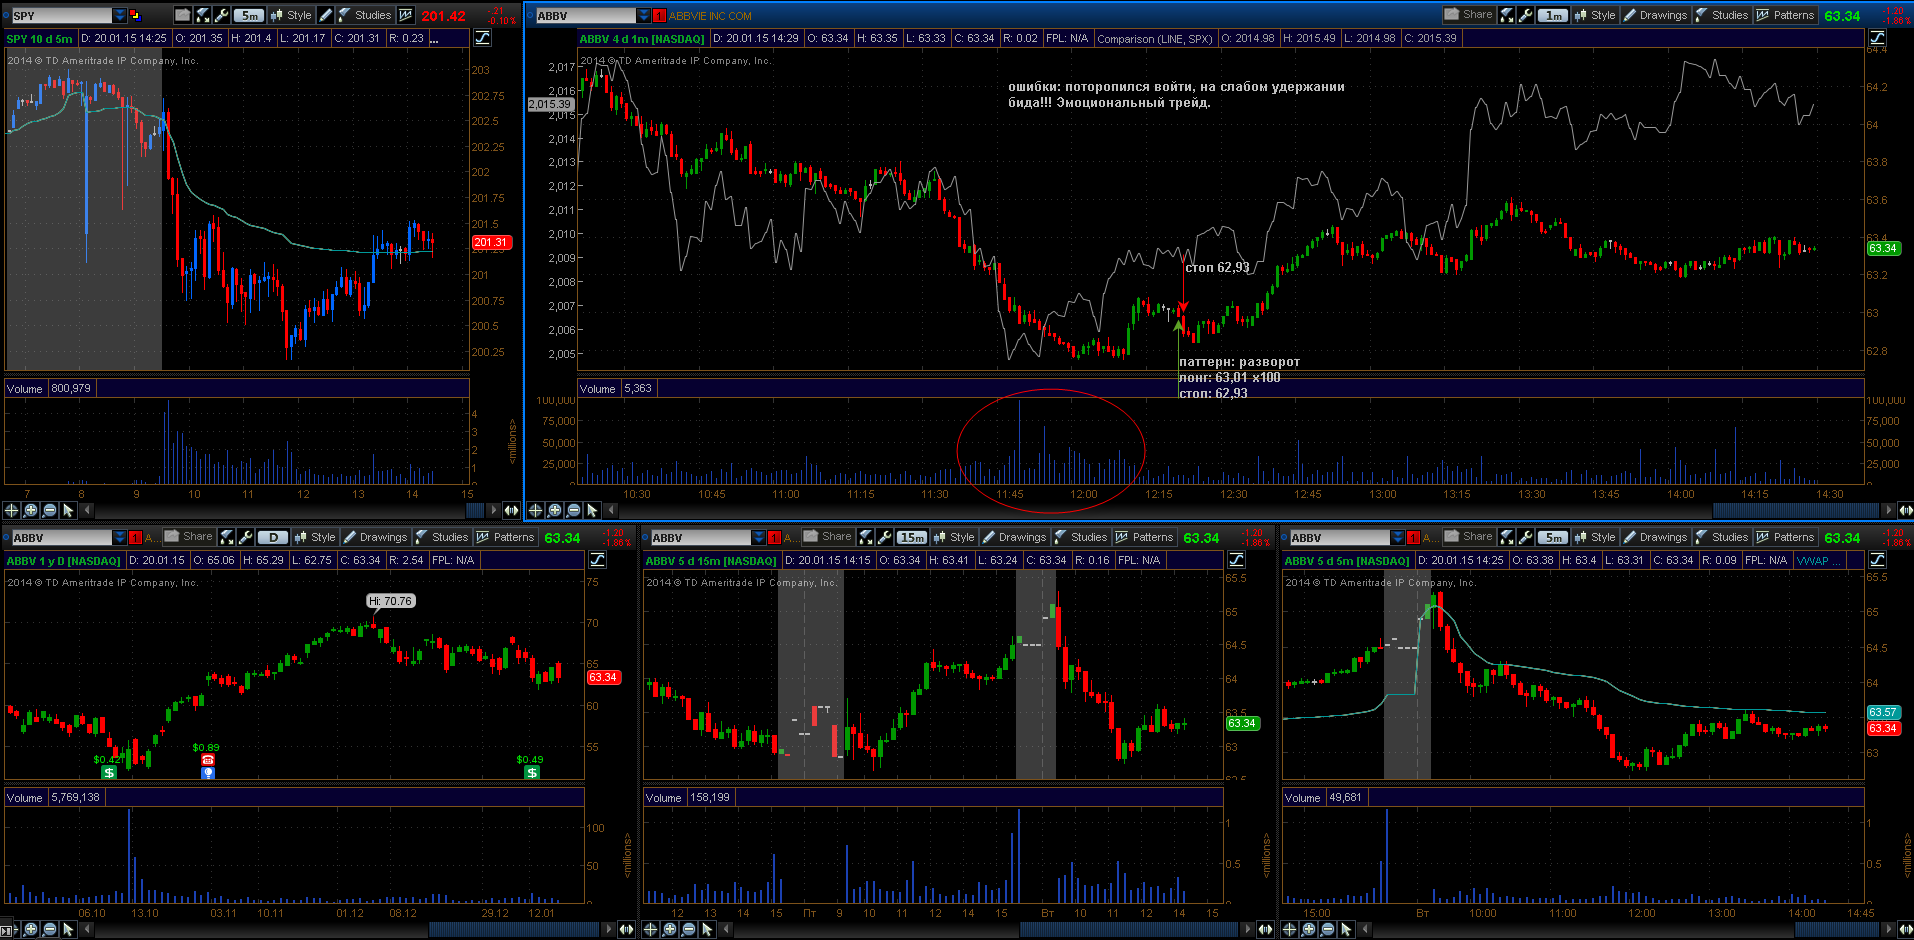This screenshot has height=940, width=1914.
Task: Open the 5m timeframe selector on SPY chart
Action: tap(249, 15)
